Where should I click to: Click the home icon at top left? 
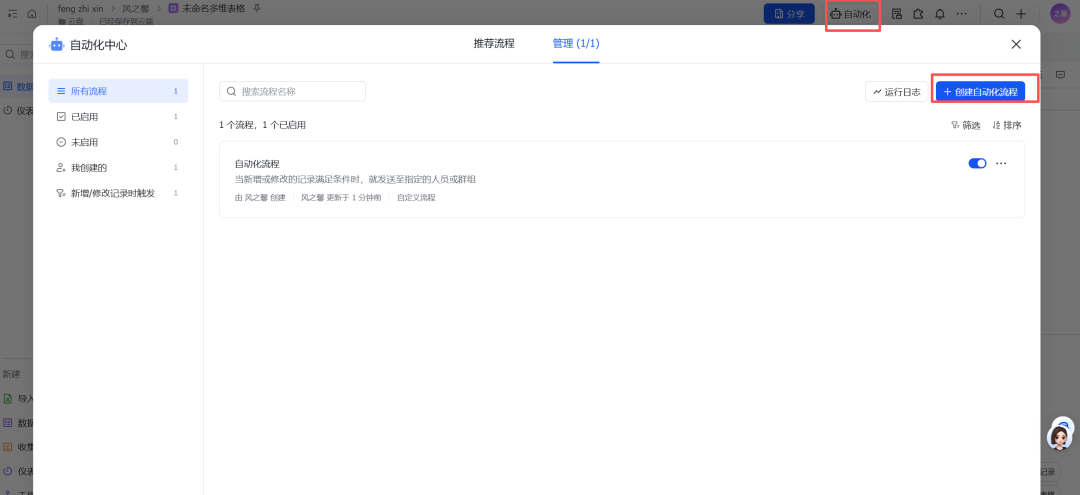click(x=32, y=14)
